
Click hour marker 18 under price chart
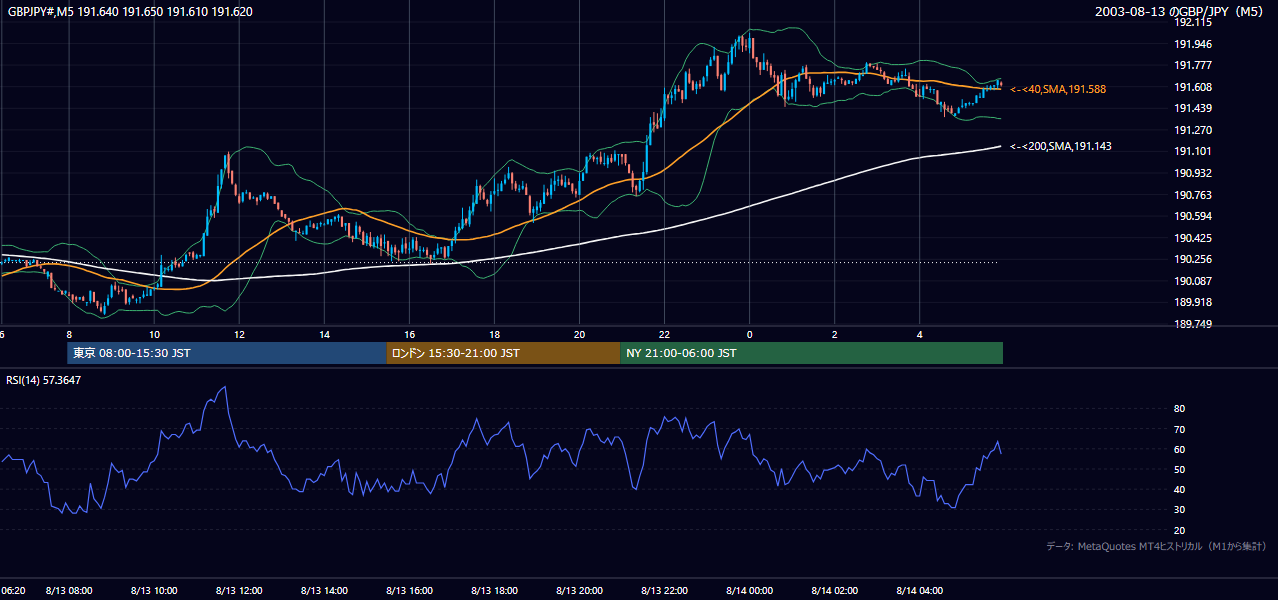coord(494,334)
